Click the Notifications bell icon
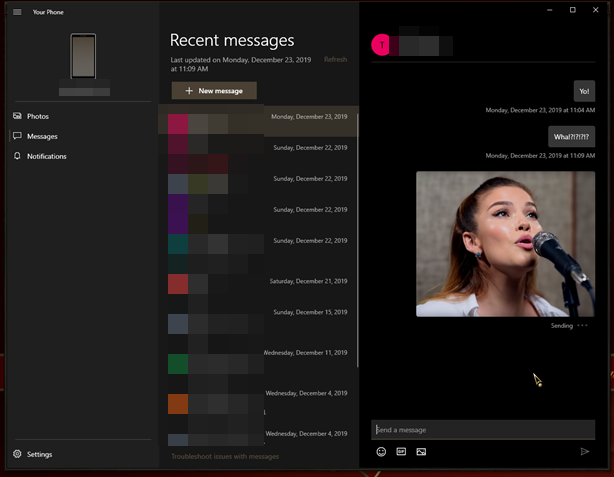The image size is (614, 477). (x=17, y=156)
